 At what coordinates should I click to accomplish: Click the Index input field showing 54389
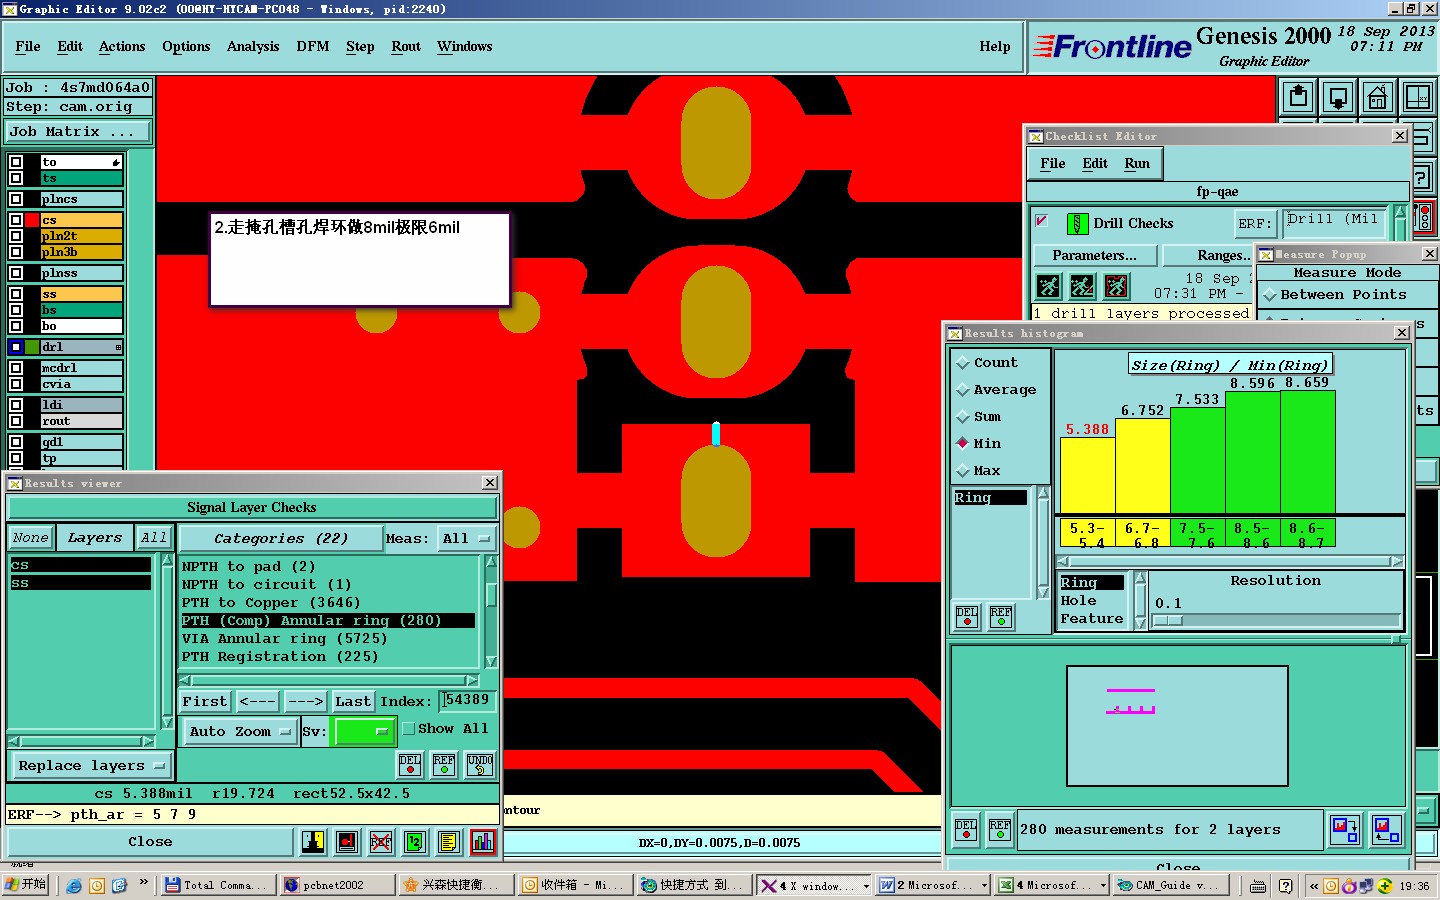(x=467, y=701)
